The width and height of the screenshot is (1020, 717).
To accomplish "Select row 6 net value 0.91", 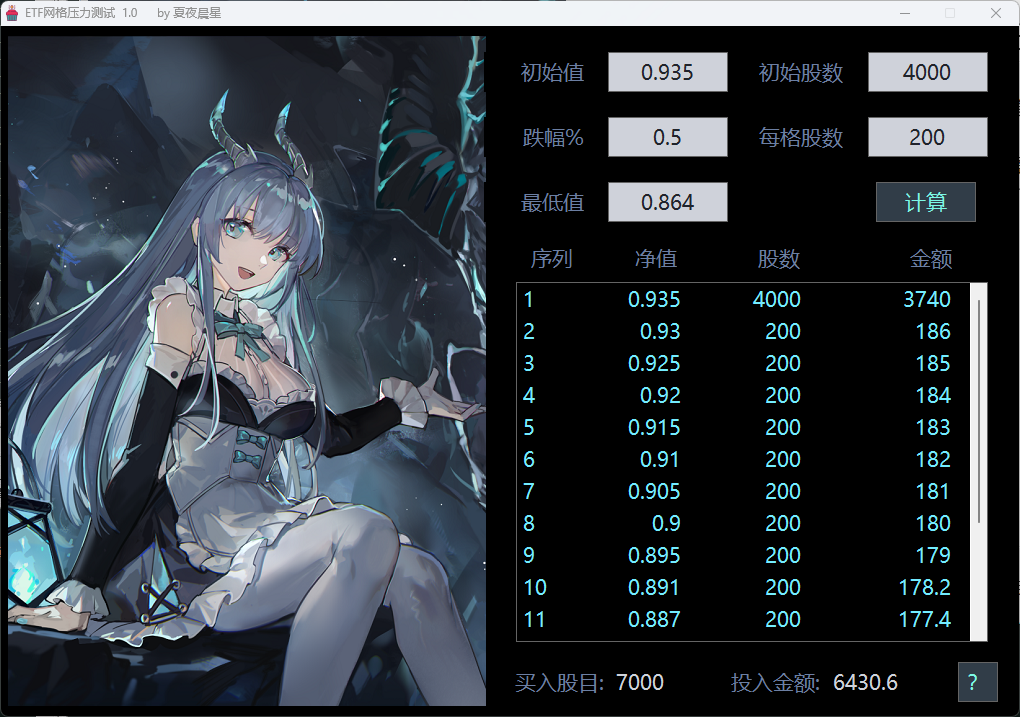I will tap(660, 459).
